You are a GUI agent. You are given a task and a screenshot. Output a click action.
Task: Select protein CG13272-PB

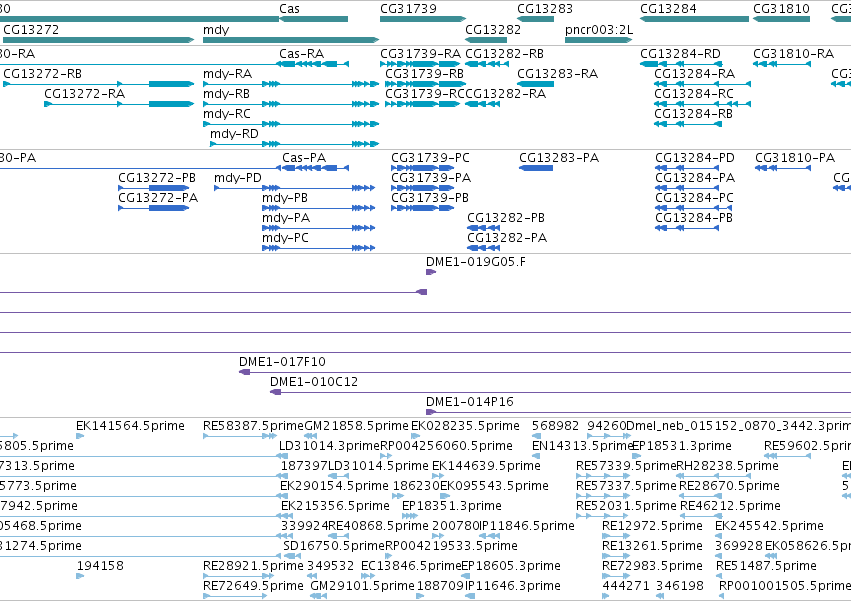point(157,178)
